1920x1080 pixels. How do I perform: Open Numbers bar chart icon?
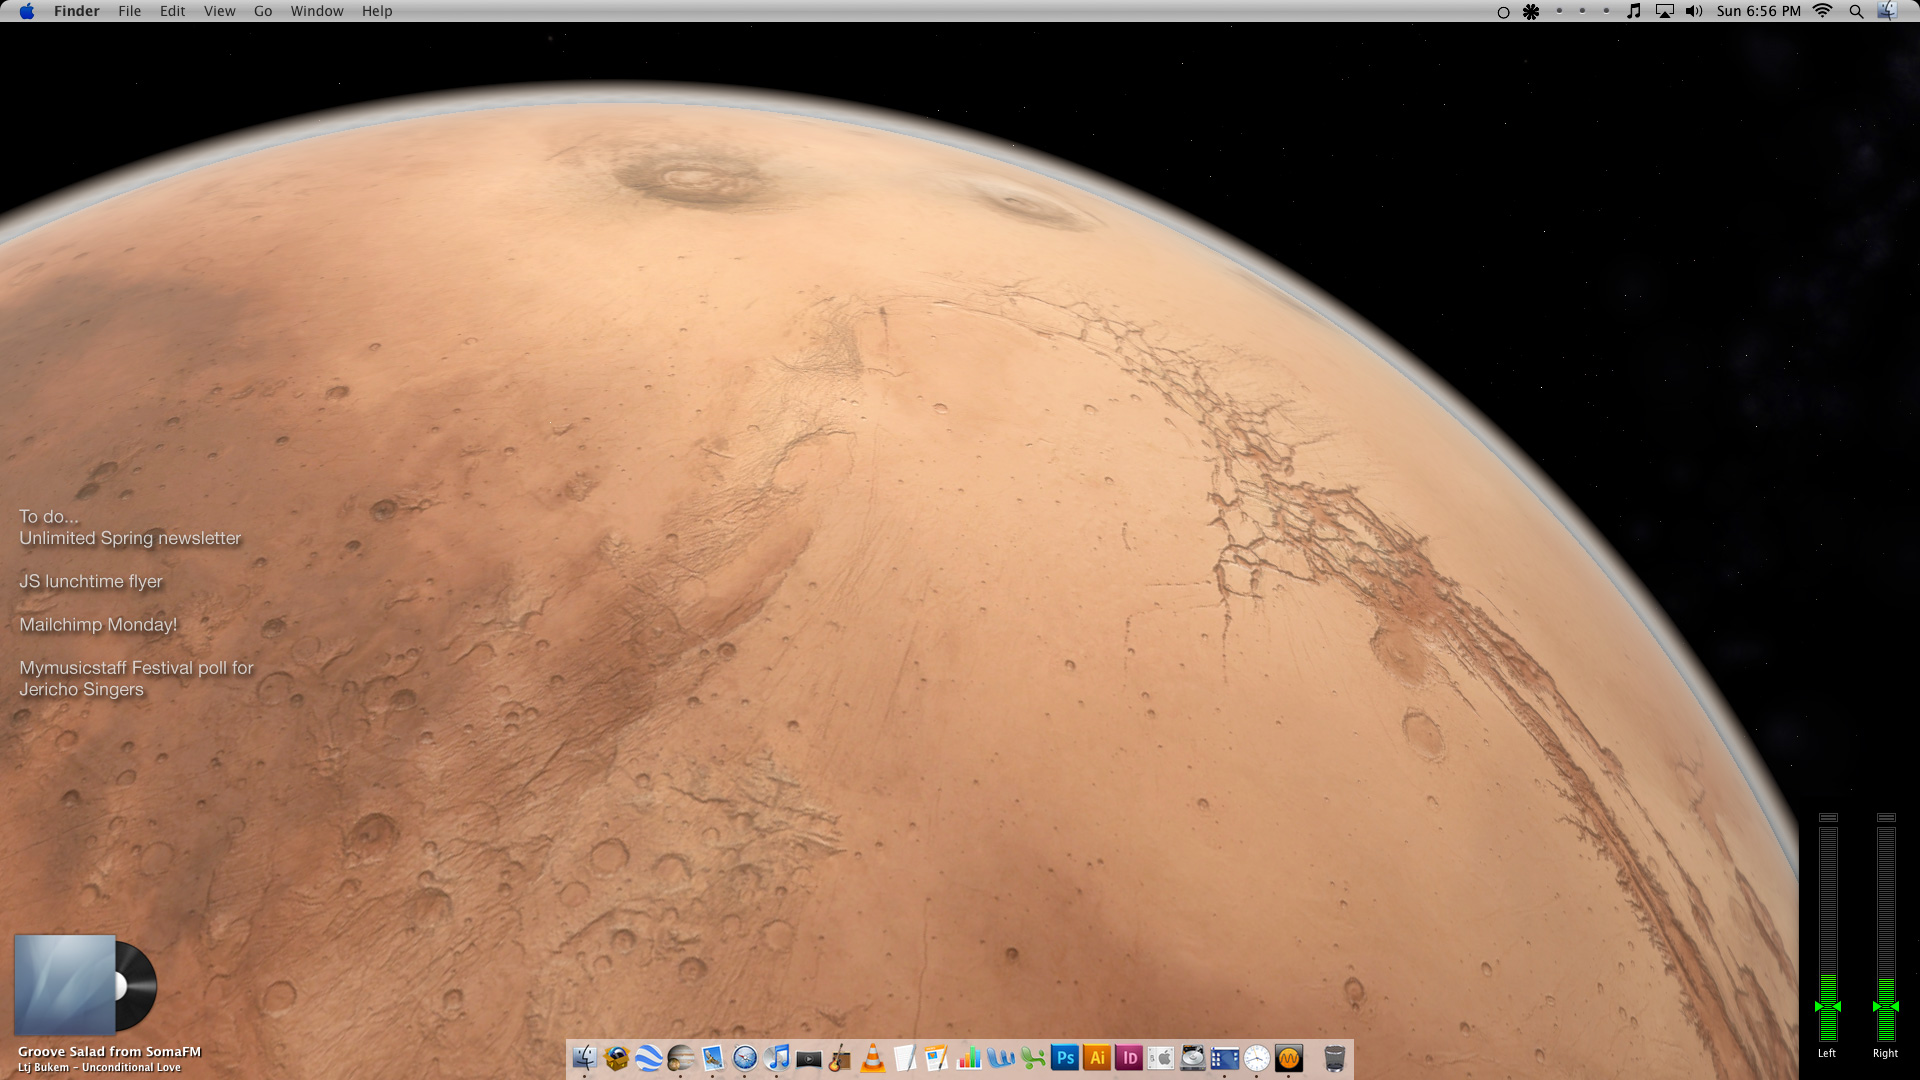(x=969, y=1057)
